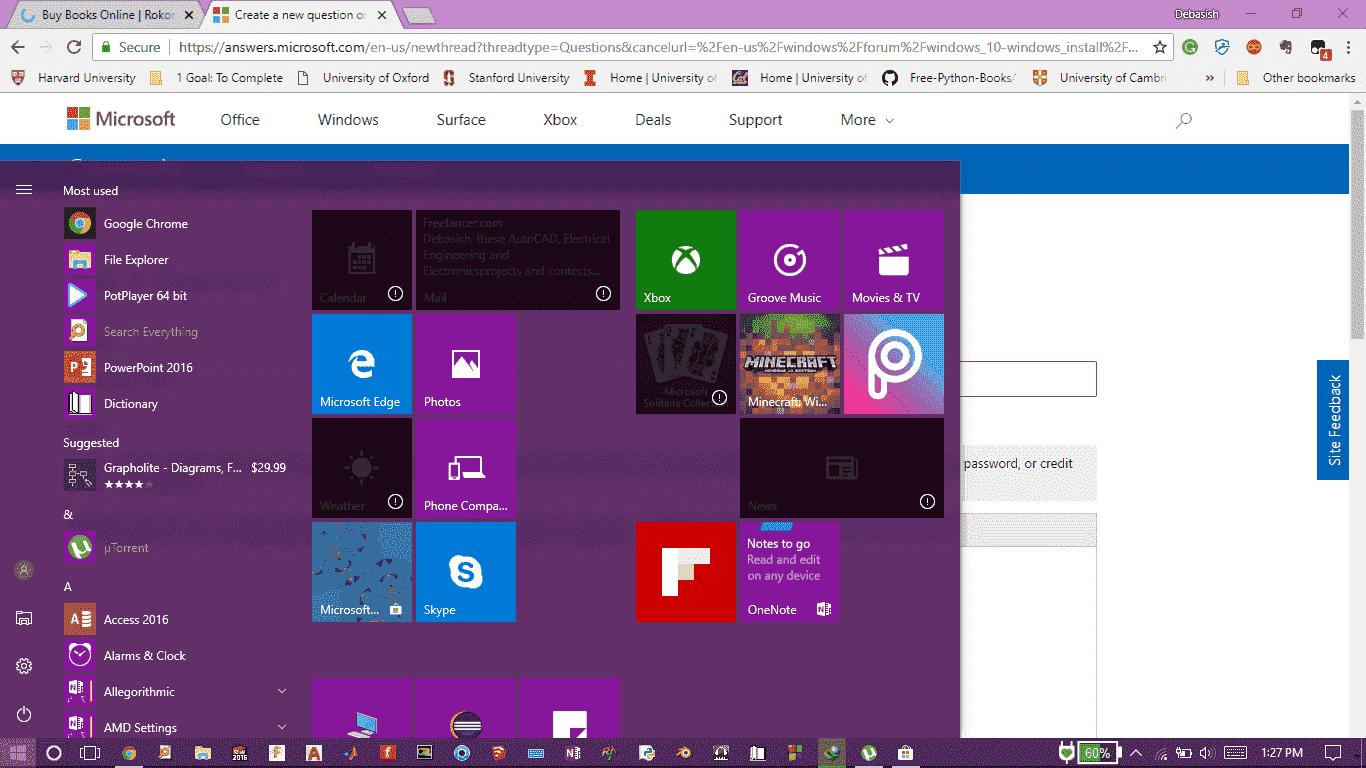1366x768 pixels.
Task: Open the More dropdown in Microsoft navigation
Action: coord(867,120)
